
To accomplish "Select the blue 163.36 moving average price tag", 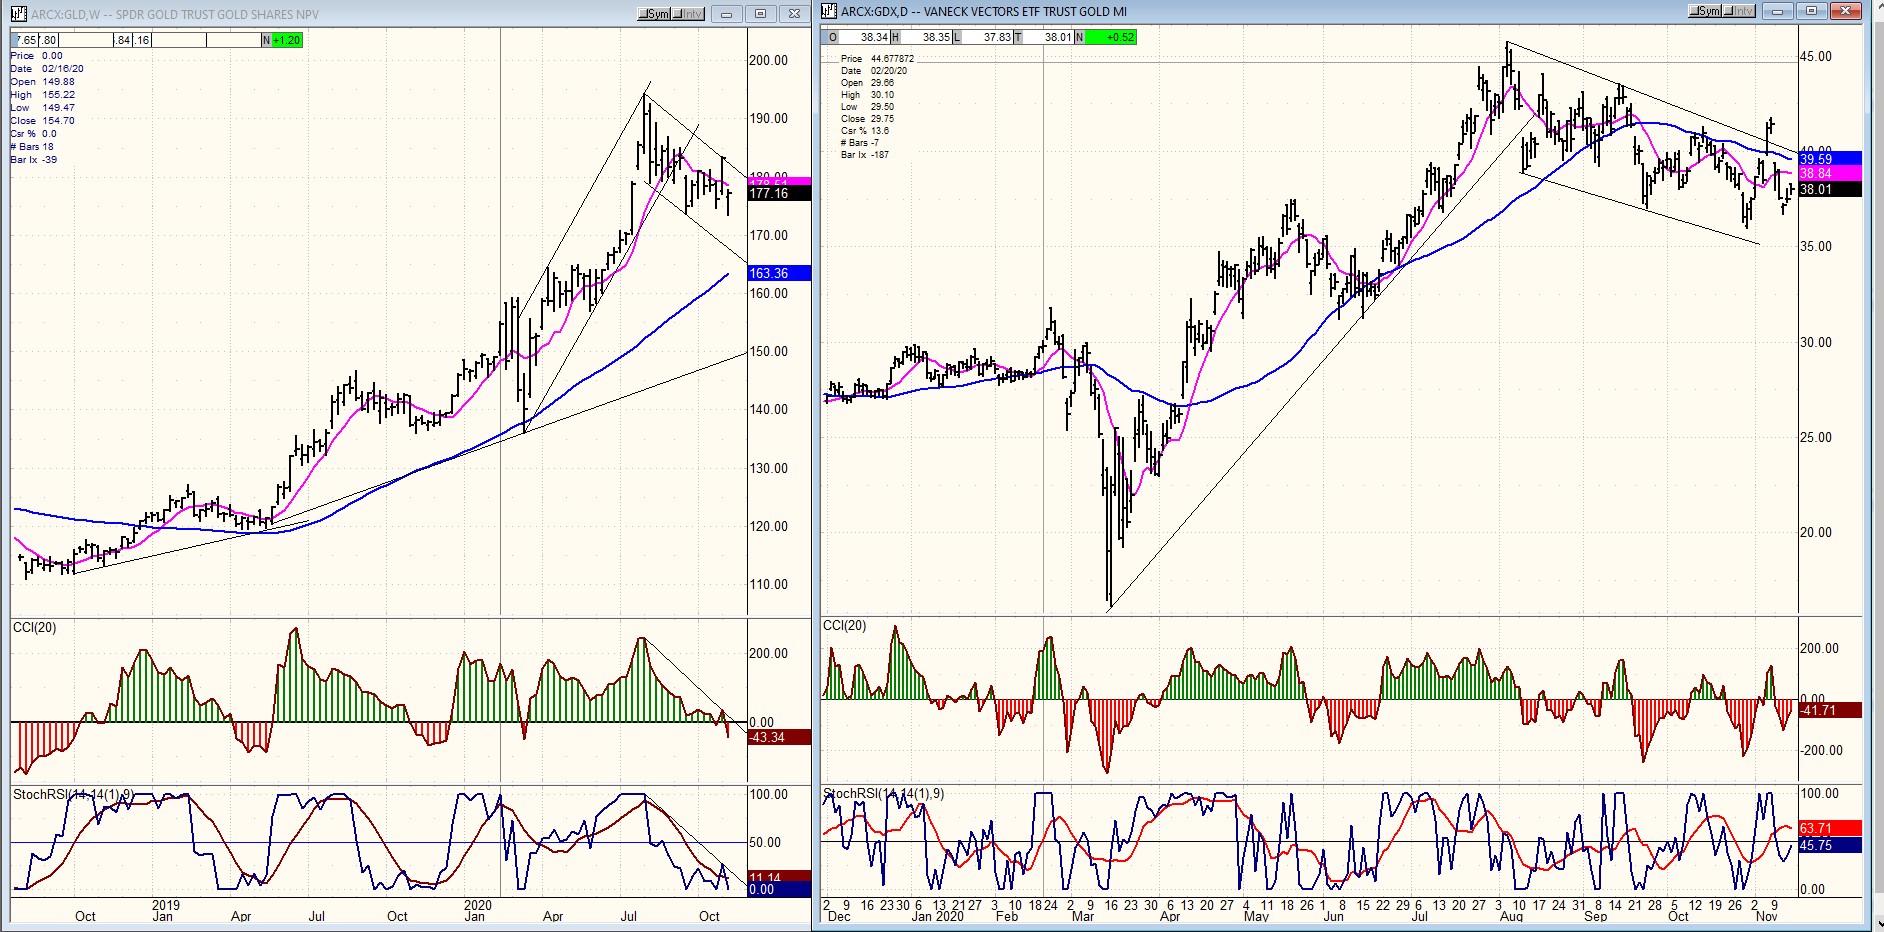I will pos(778,273).
